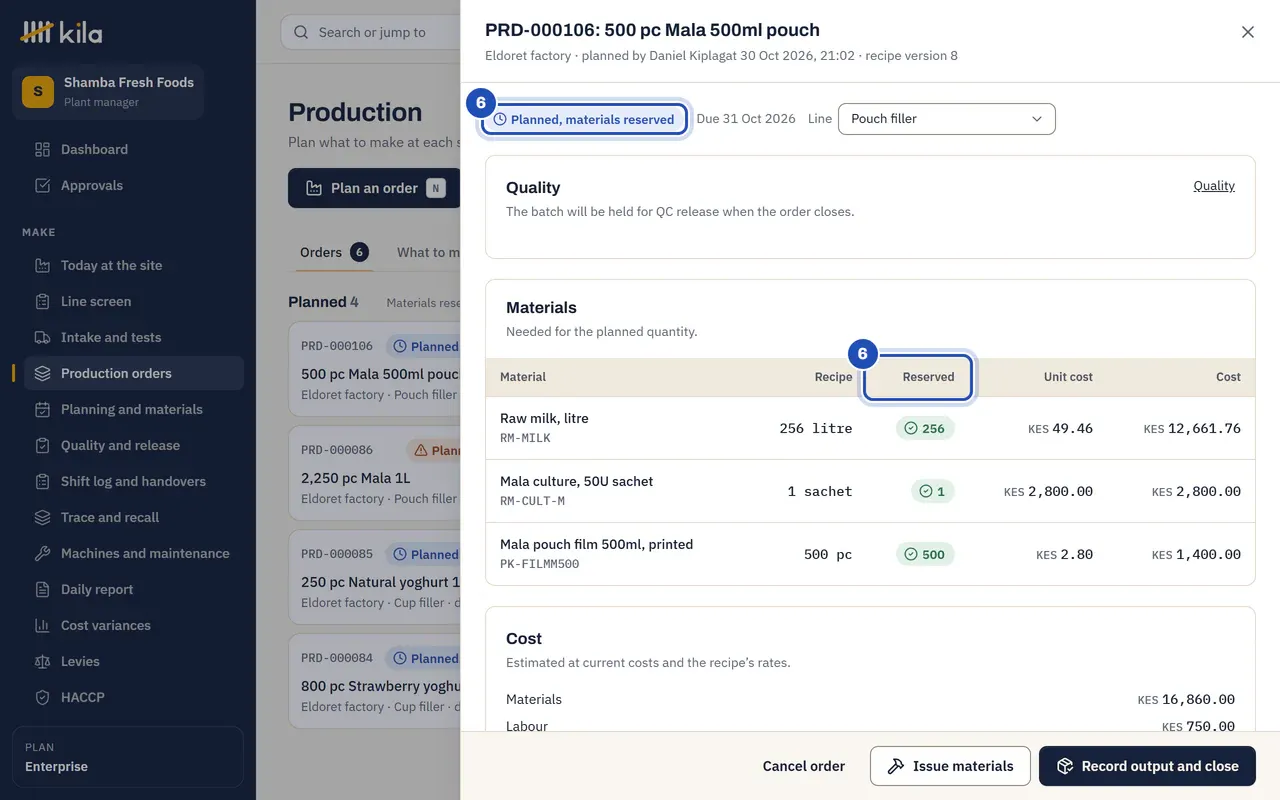Open Intake and tests truck icon
This screenshot has height=800, width=1280.
click(42, 337)
